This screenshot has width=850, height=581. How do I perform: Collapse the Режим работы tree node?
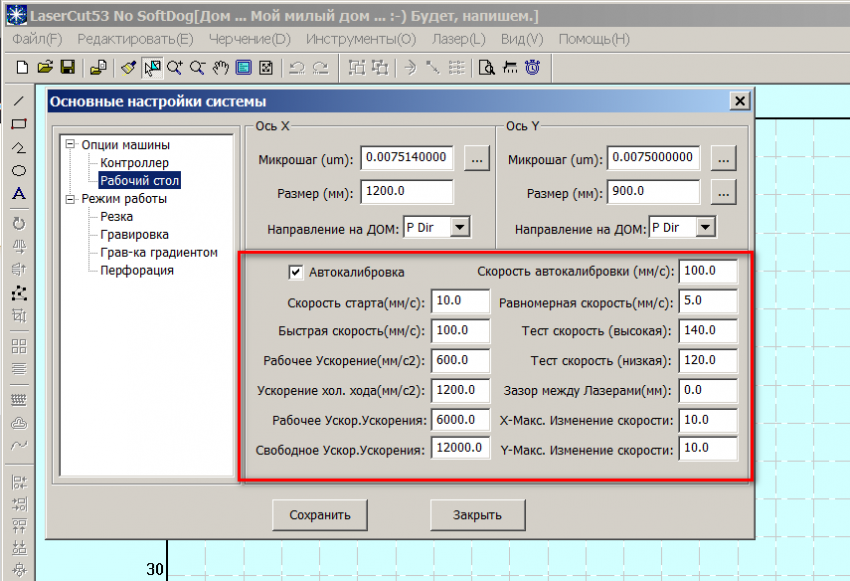pyautogui.click(x=71, y=199)
